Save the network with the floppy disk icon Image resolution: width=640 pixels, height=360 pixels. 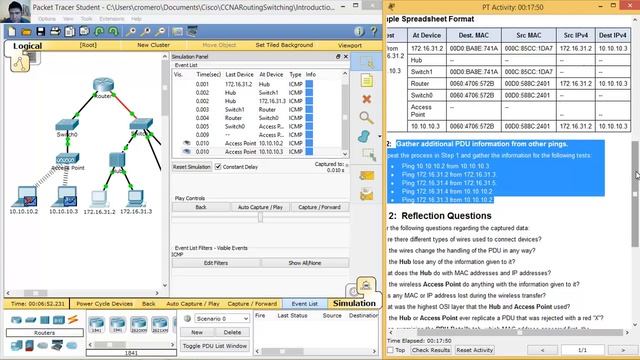(40, 31)
